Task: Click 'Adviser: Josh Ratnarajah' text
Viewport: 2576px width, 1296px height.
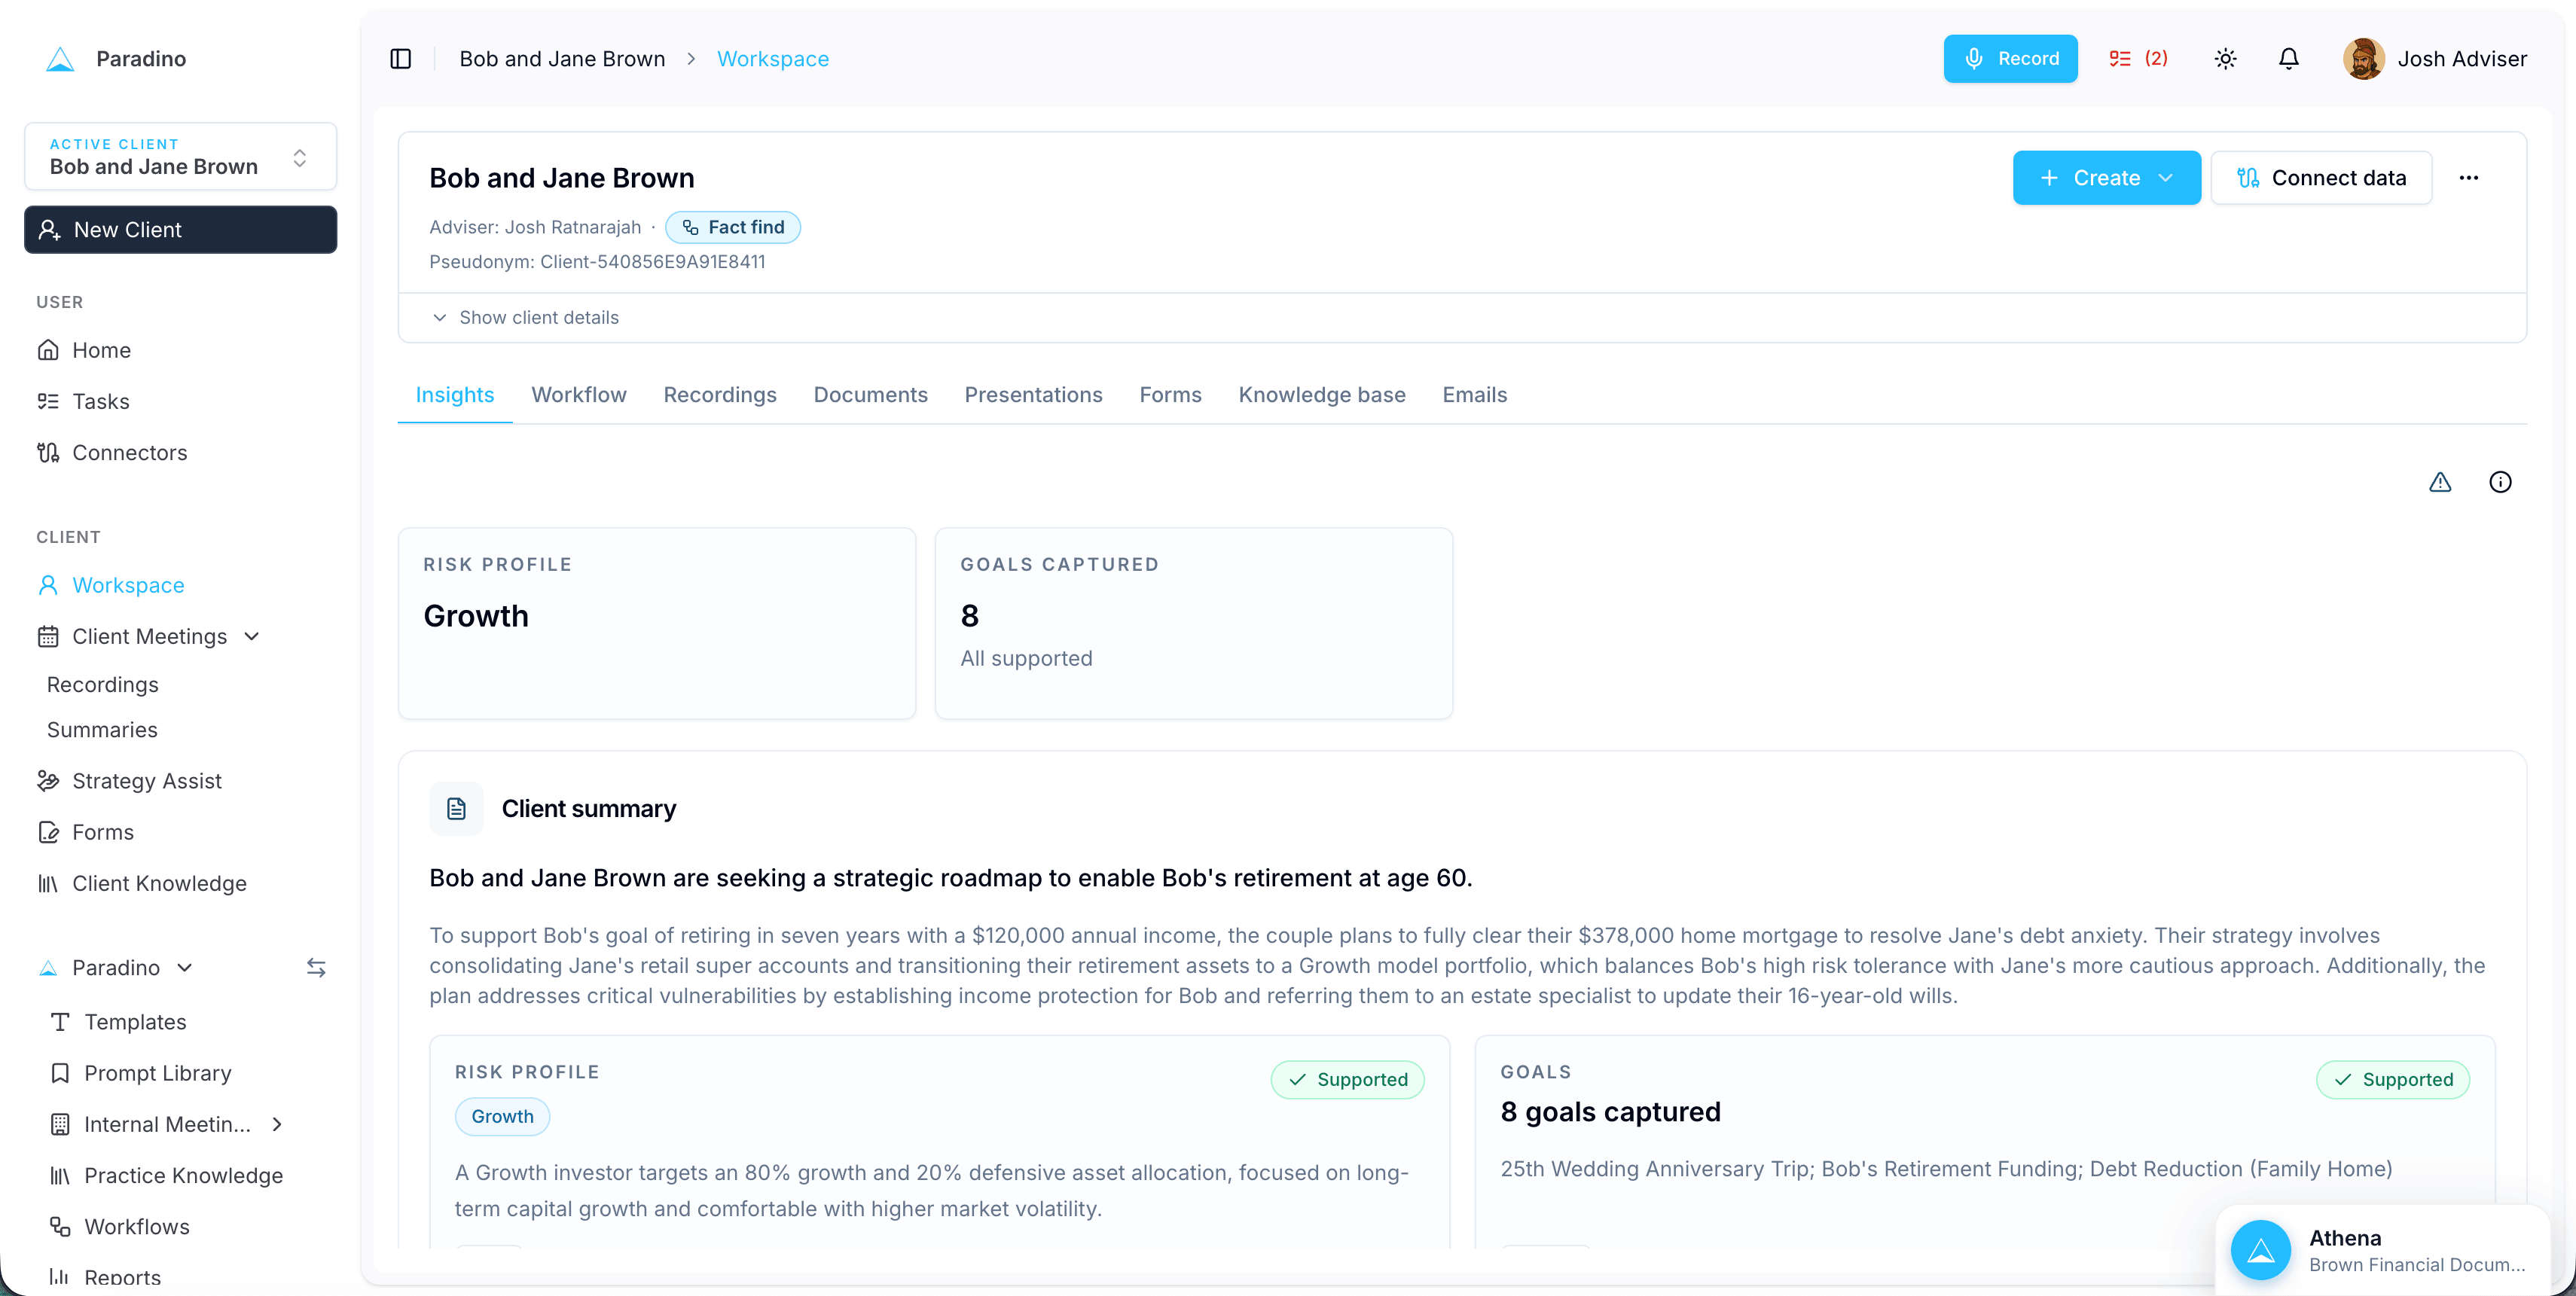Action: coord(535,227)
